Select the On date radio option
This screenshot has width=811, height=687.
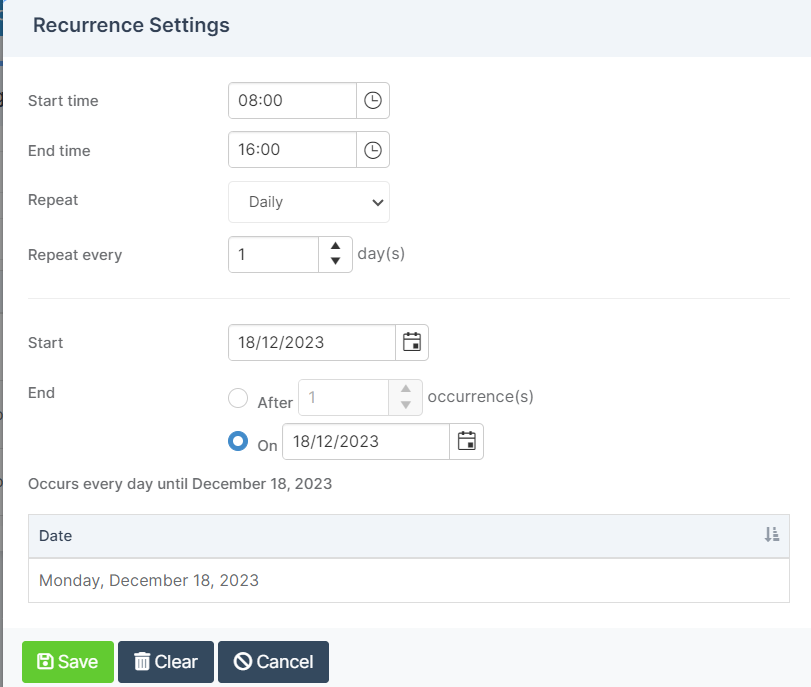click(x=238, y=441)
